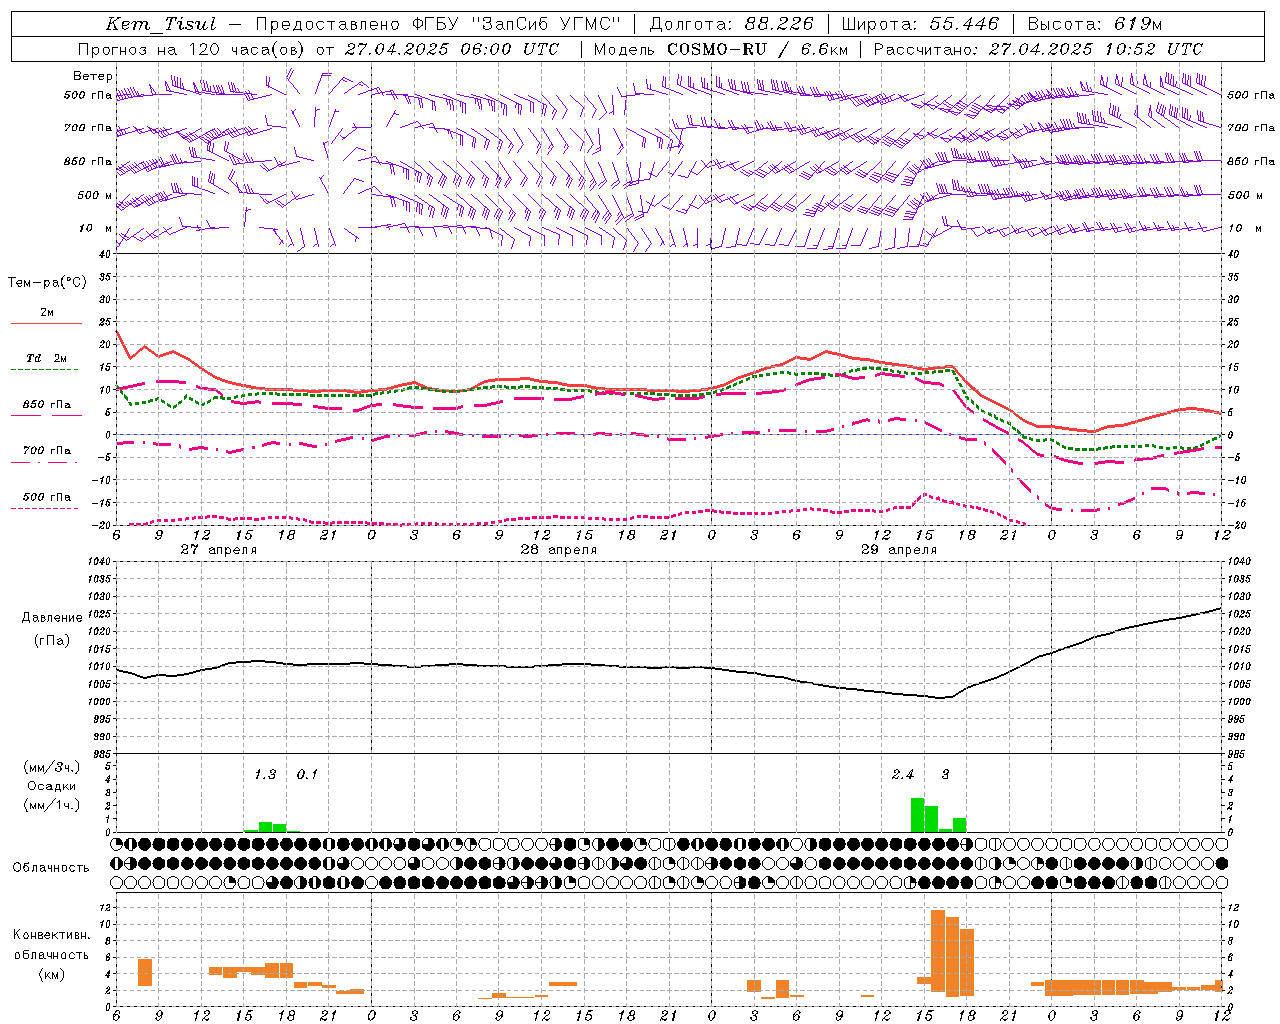The height and width of the screenshot is (1024, 1280).
Task: Click the '0.1' precipitation amount
Action: (307, 774)
